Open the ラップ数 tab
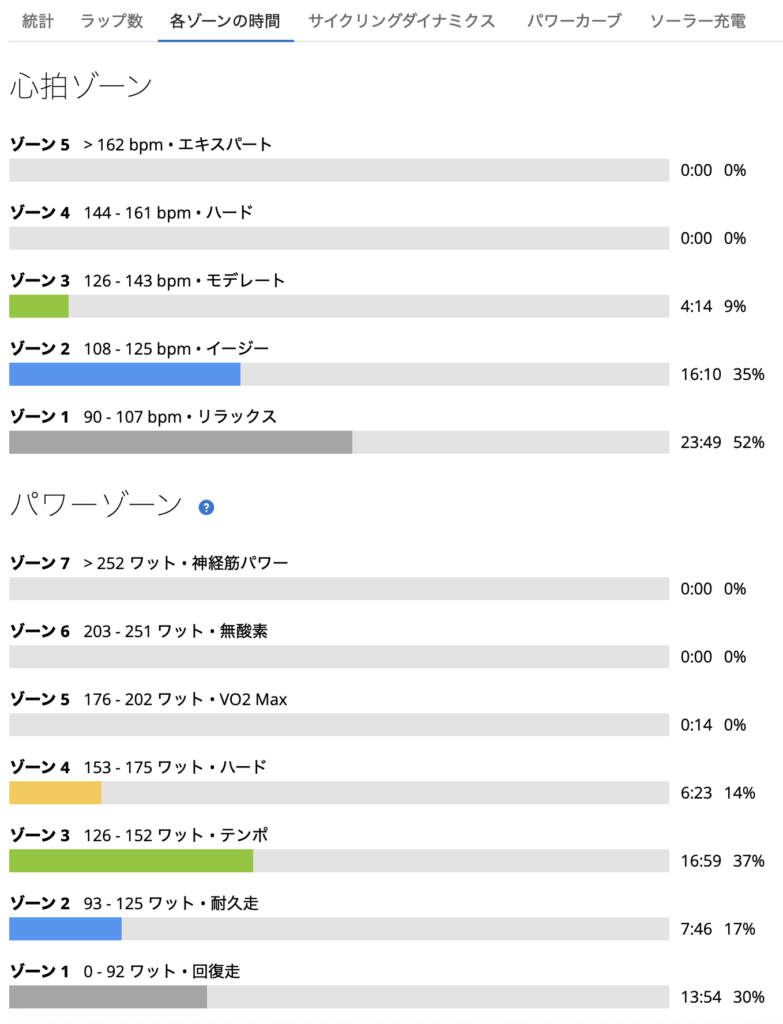 112,21
